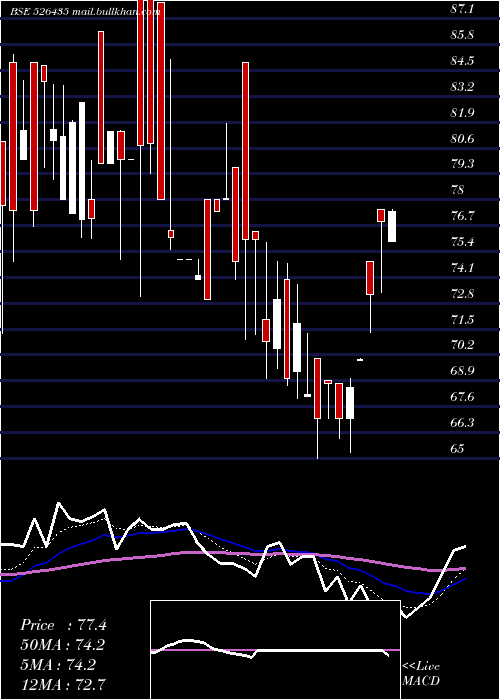The image size is (500, 700).
Task: Click the 78 price axis label
Action: [458, 190]
